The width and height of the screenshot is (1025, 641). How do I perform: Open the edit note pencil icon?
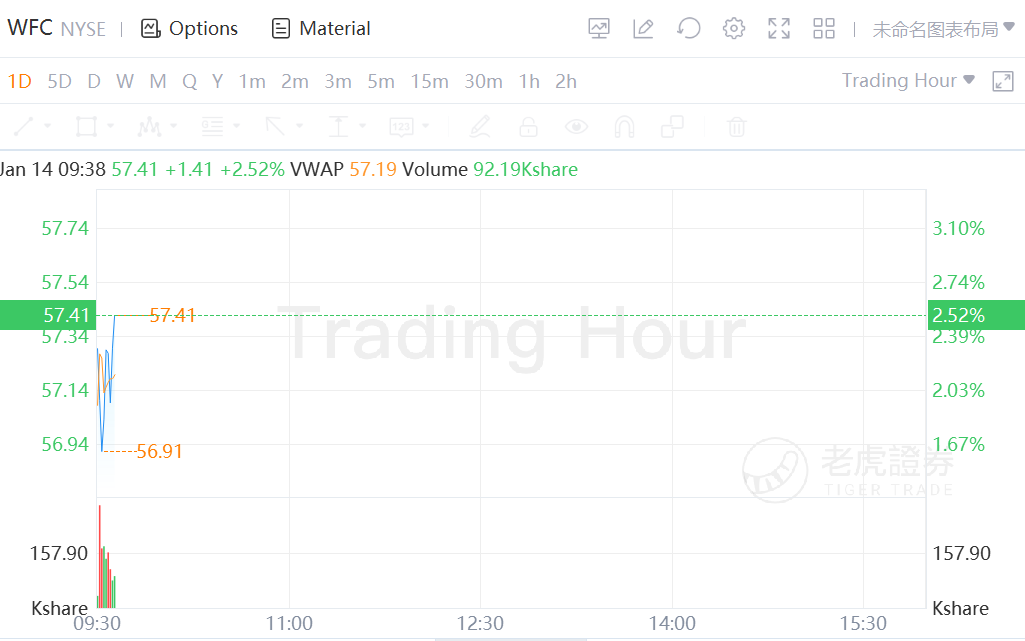(x=643, y=29)
